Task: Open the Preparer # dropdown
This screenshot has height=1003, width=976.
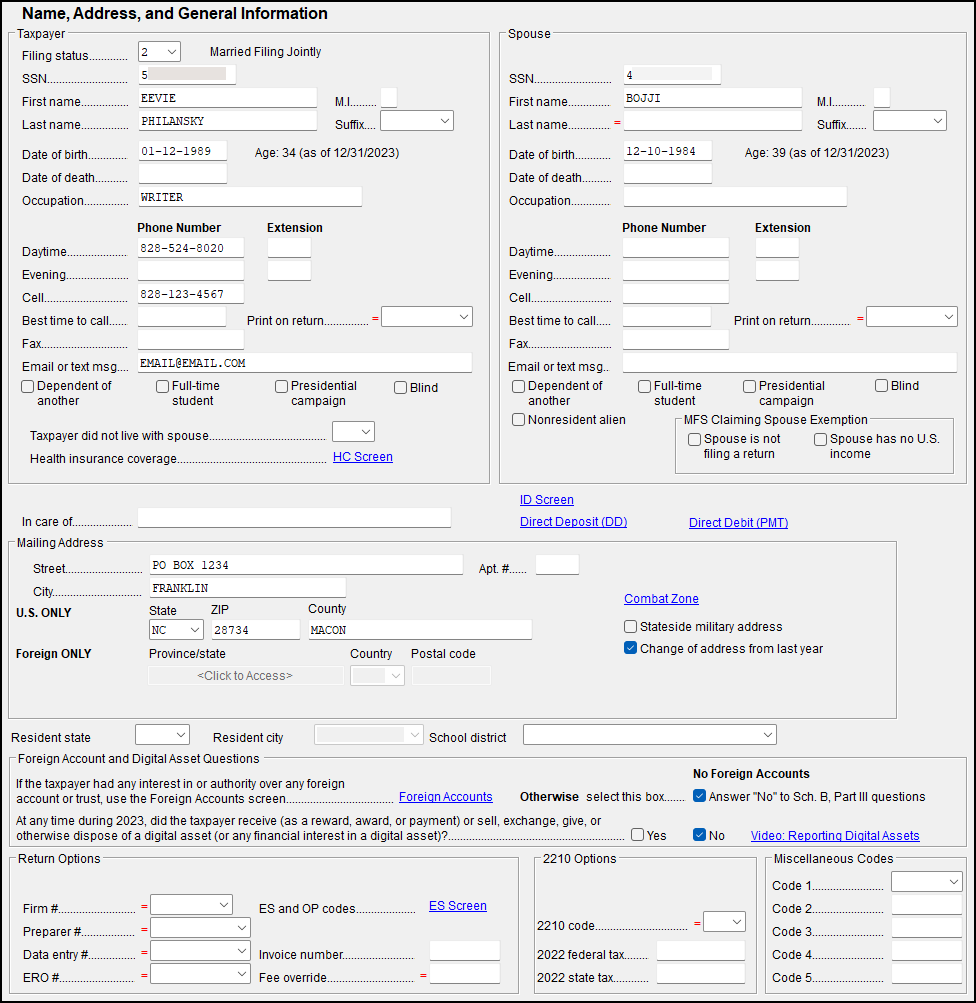Action: click(200, 928)
